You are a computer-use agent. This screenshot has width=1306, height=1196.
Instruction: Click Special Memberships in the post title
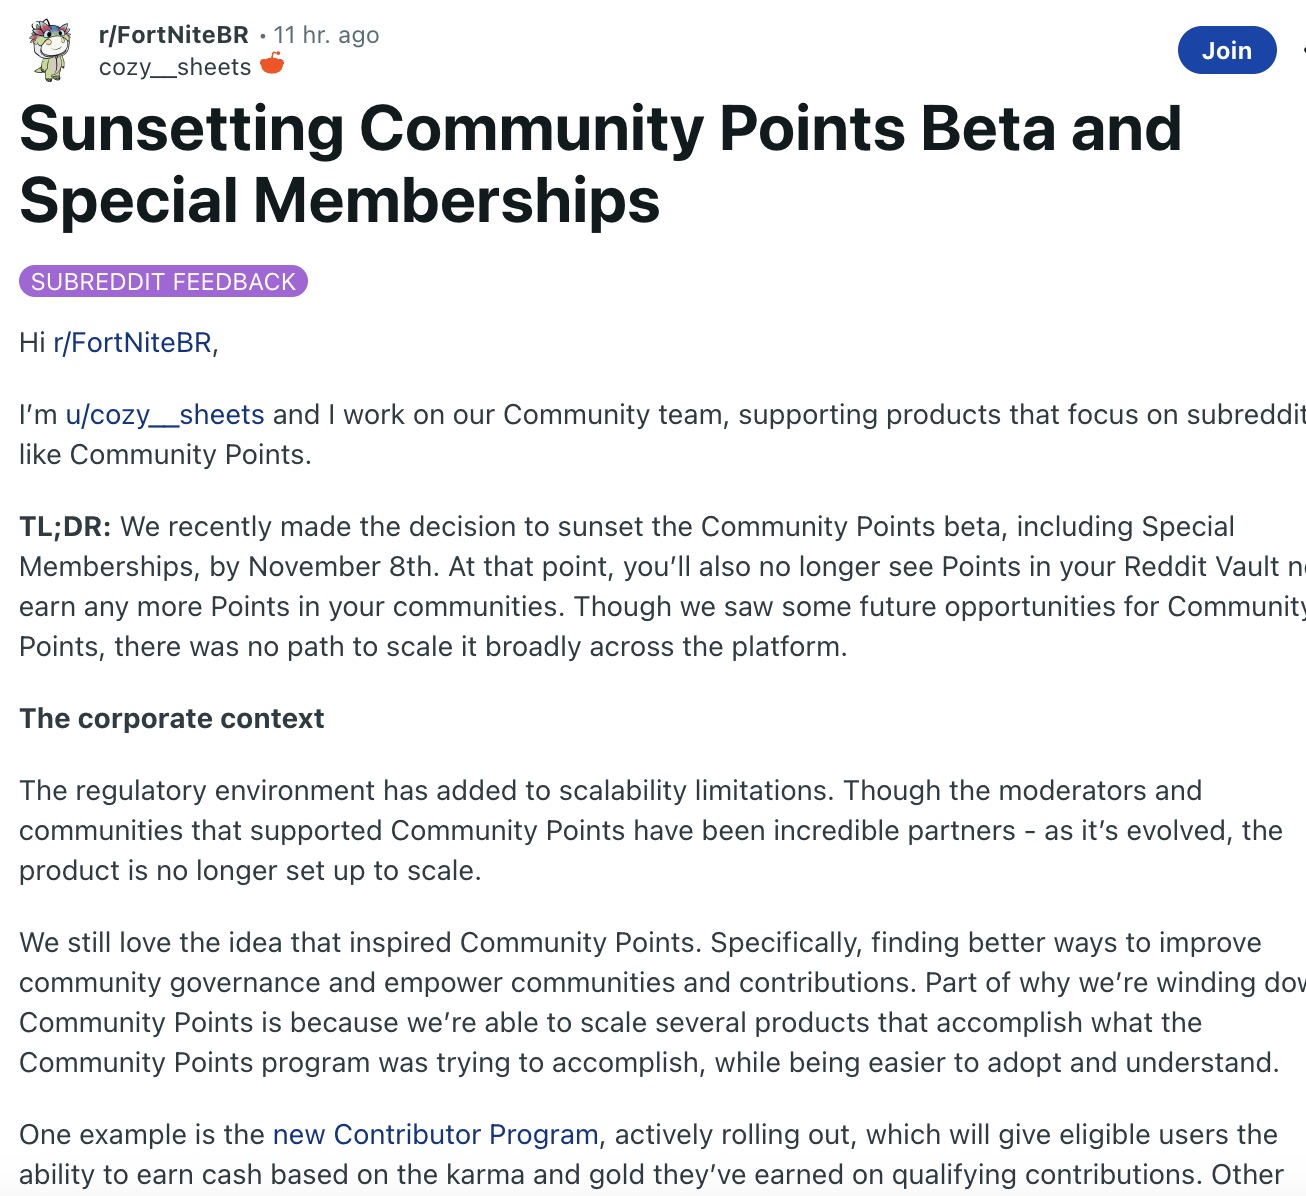(340, 200)
